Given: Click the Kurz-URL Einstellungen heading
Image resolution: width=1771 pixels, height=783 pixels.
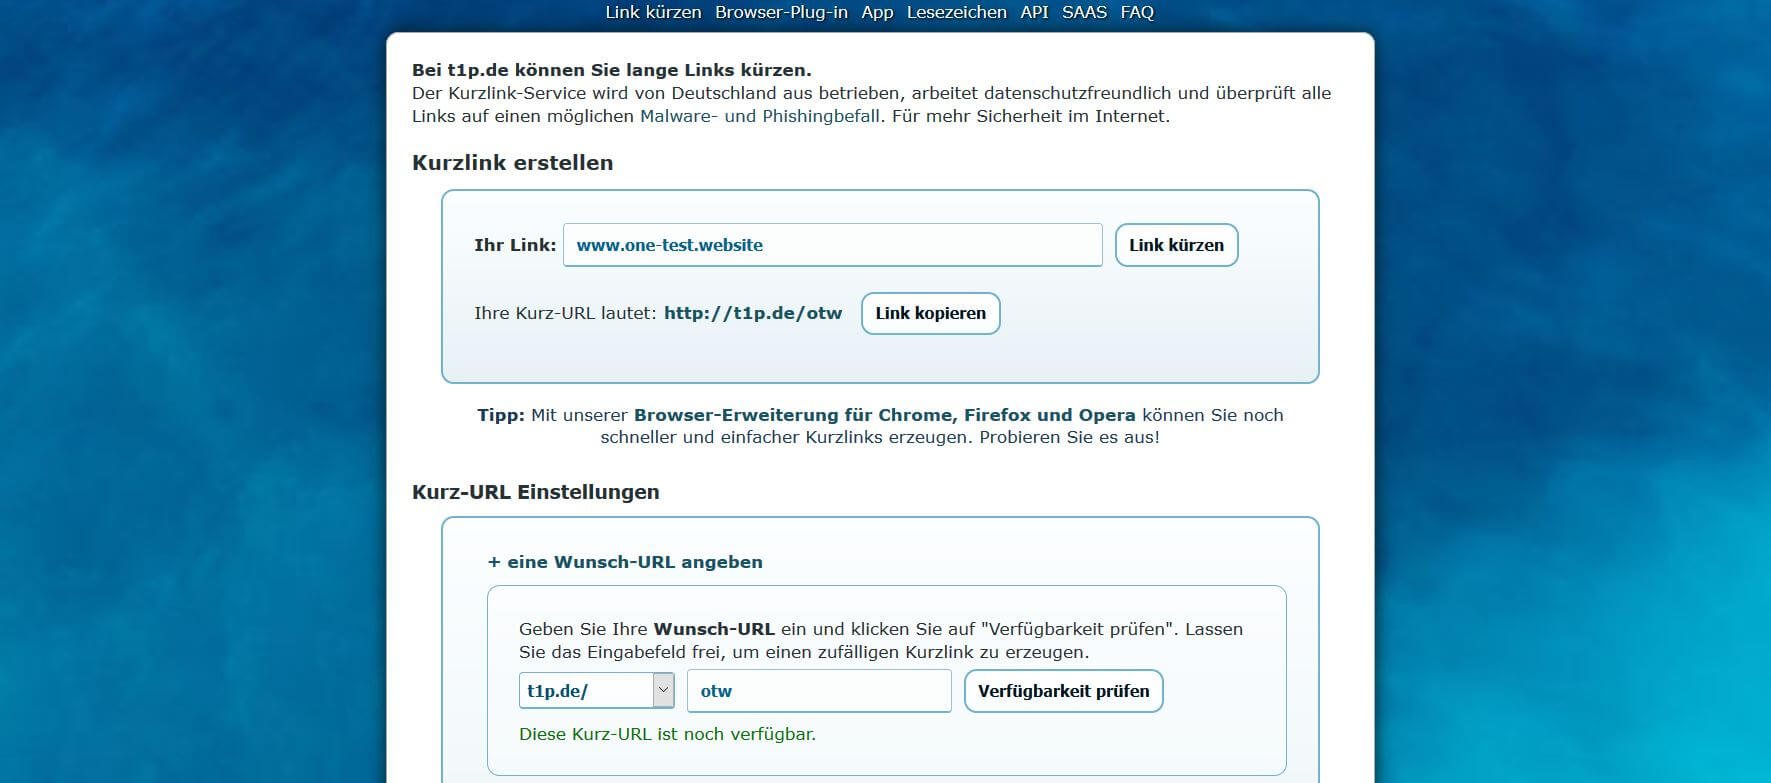Looking at the screenshot, I should [535, 492].
